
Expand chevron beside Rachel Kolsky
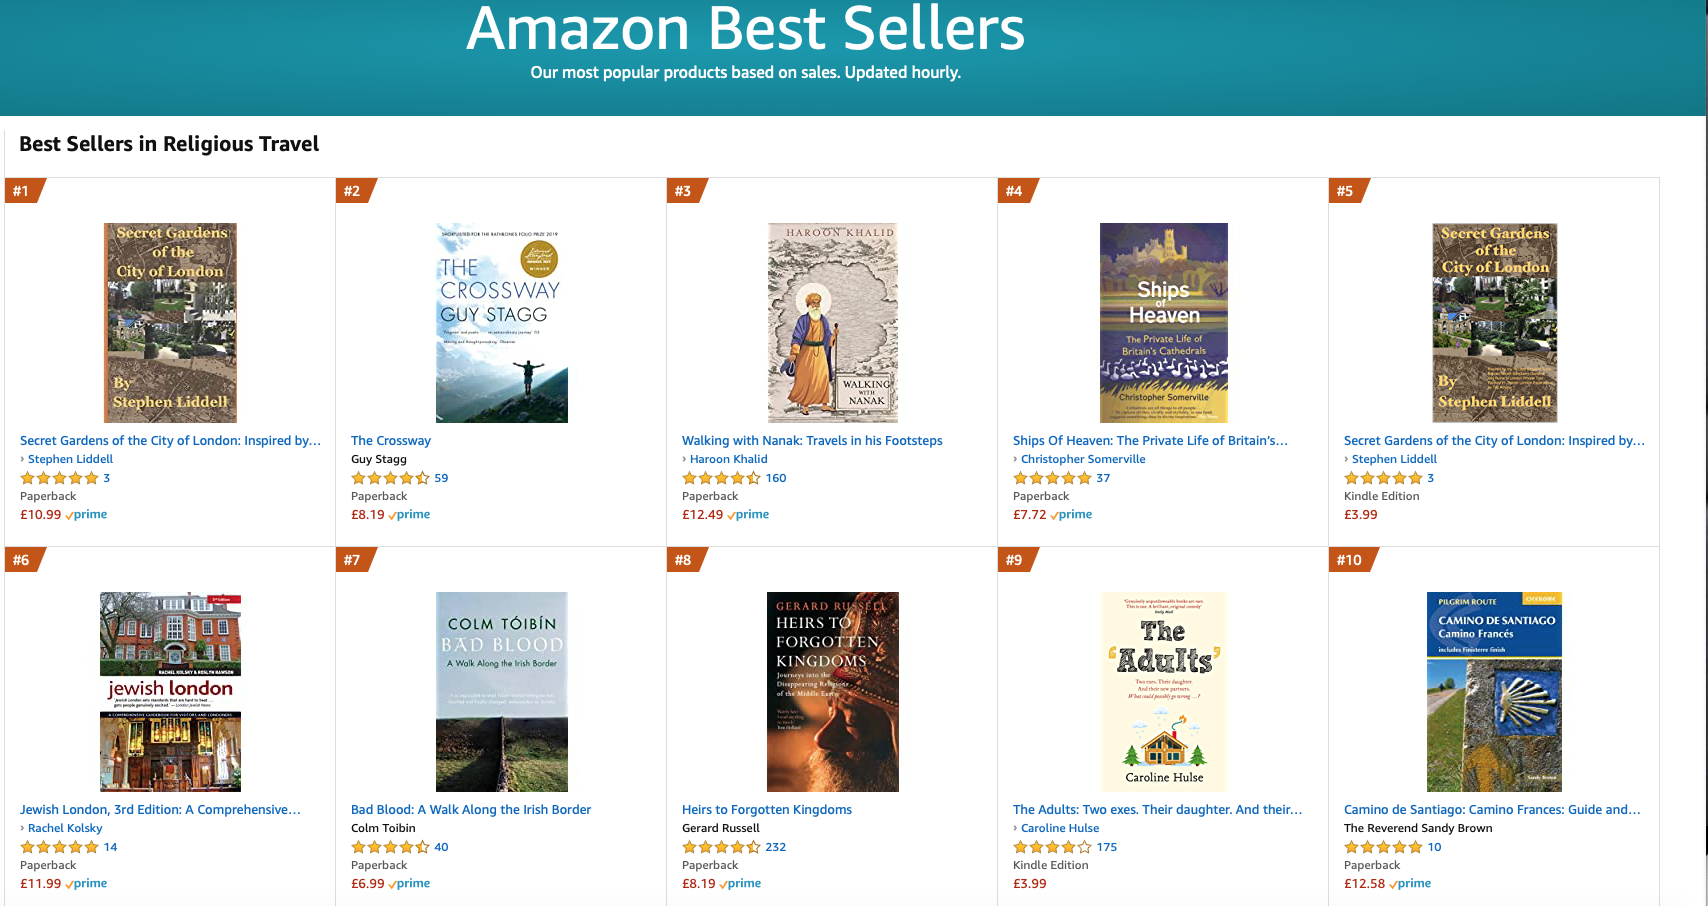(x=23, y=828)
